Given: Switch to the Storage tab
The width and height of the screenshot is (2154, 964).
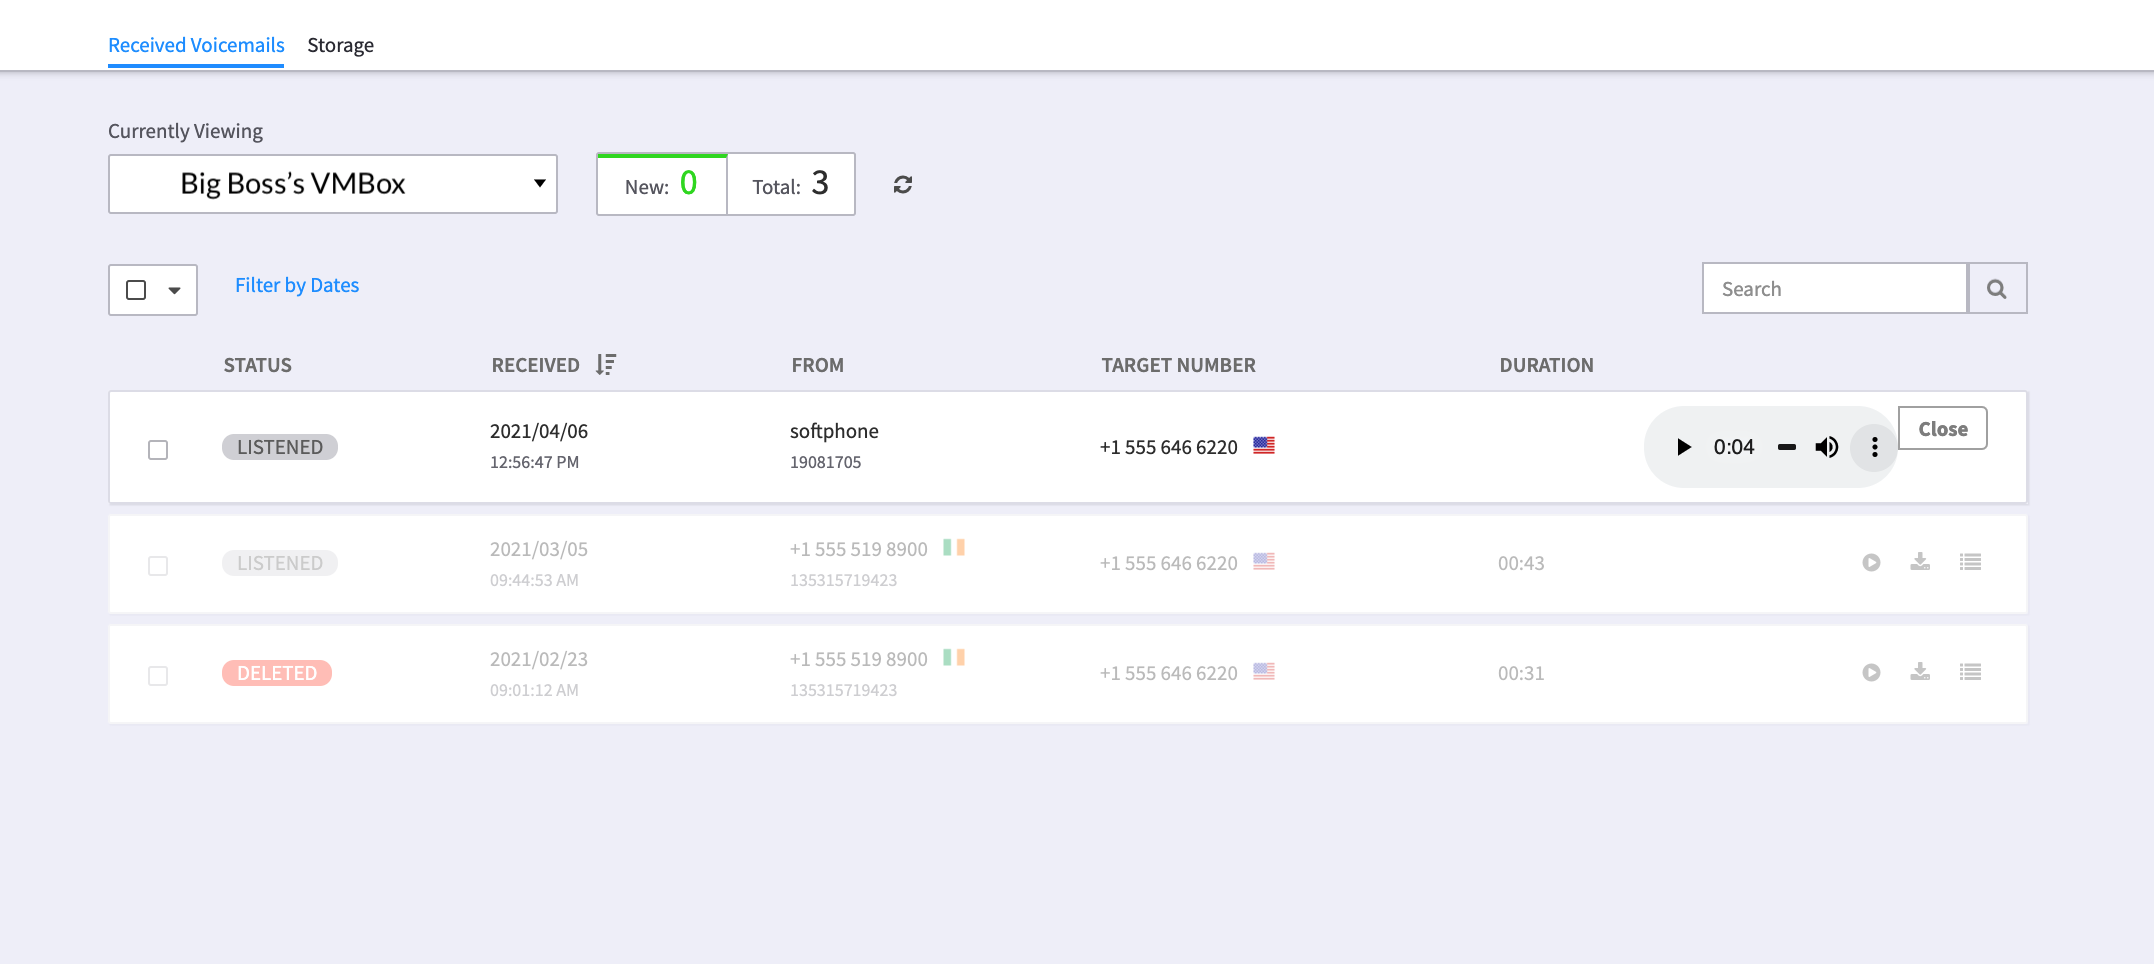Looking at the screenshot, I should click(340, 45).
